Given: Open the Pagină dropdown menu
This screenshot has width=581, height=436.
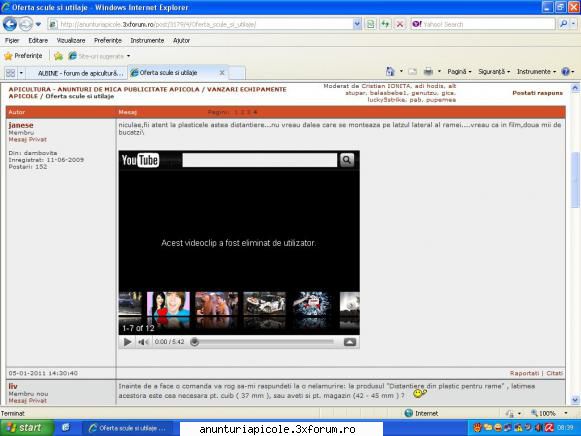Looking at the screenshot, I should click(459, 71).
